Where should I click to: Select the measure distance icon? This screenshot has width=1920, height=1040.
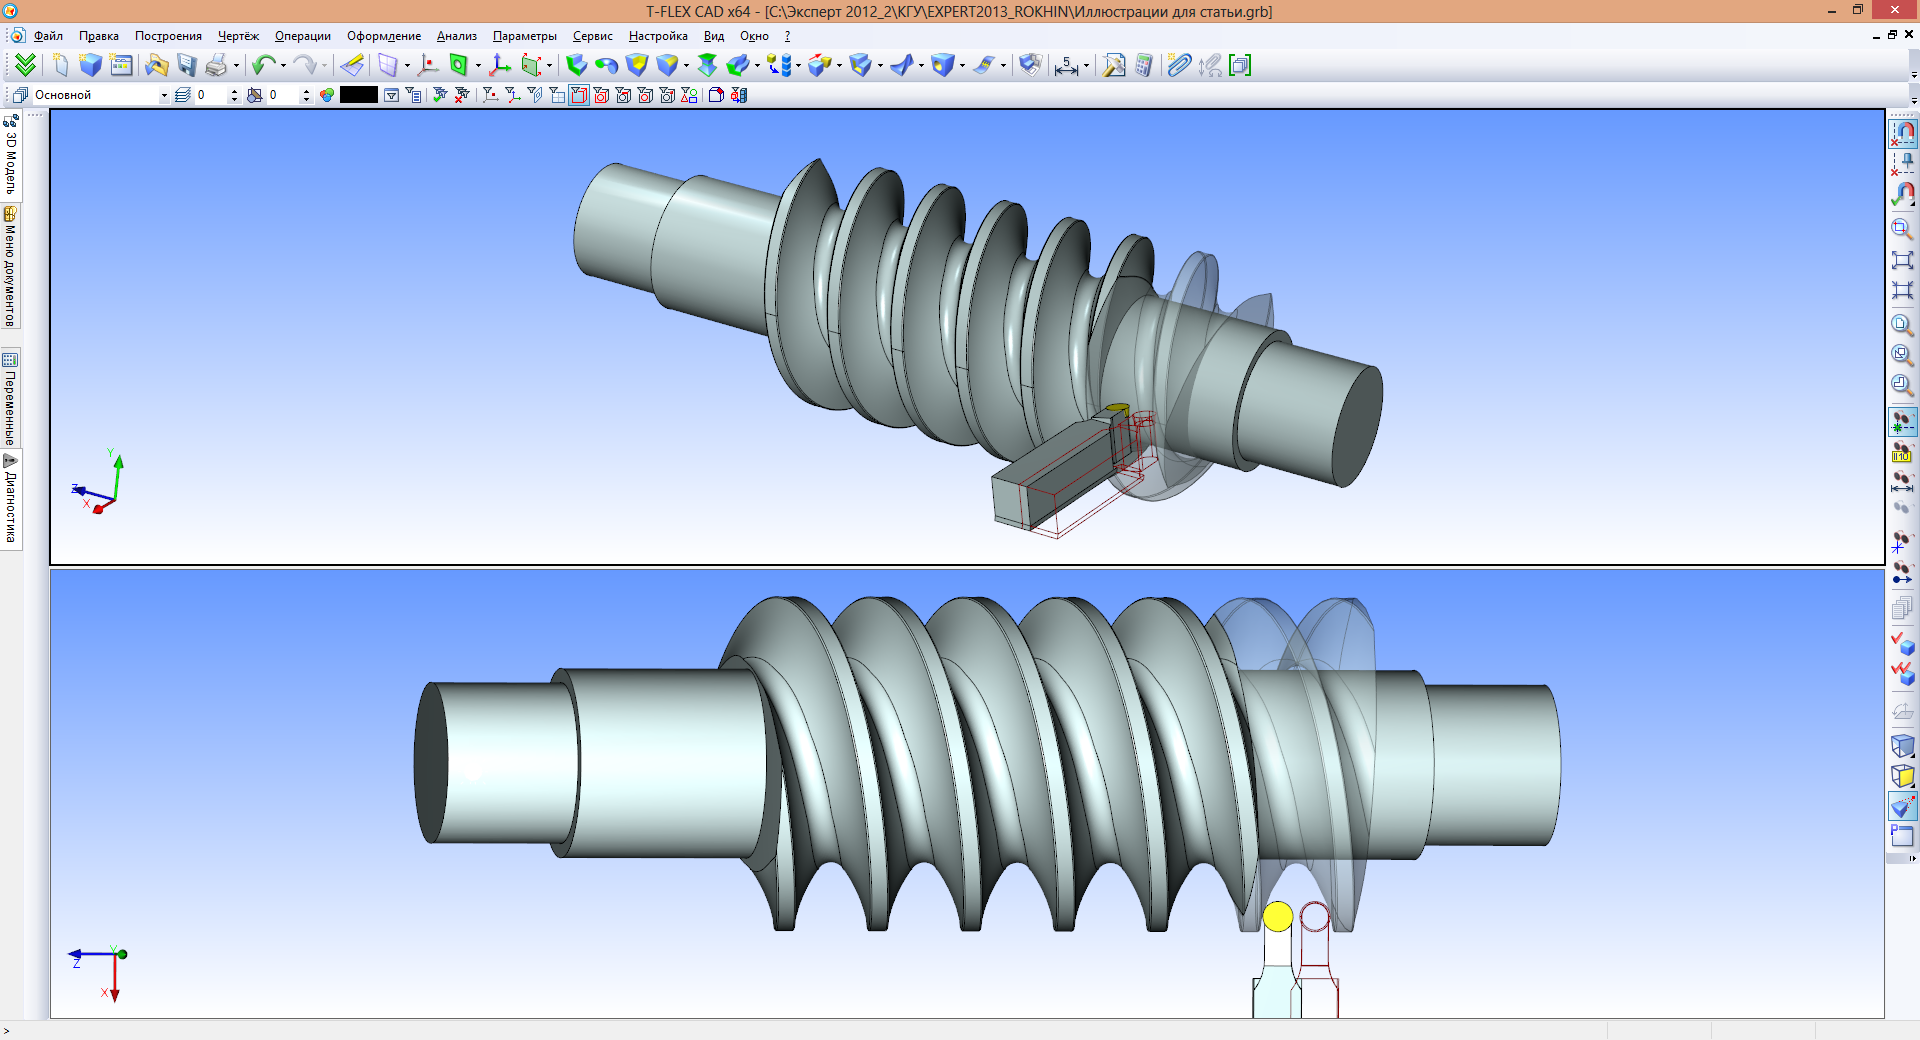tap(1066, 66)
